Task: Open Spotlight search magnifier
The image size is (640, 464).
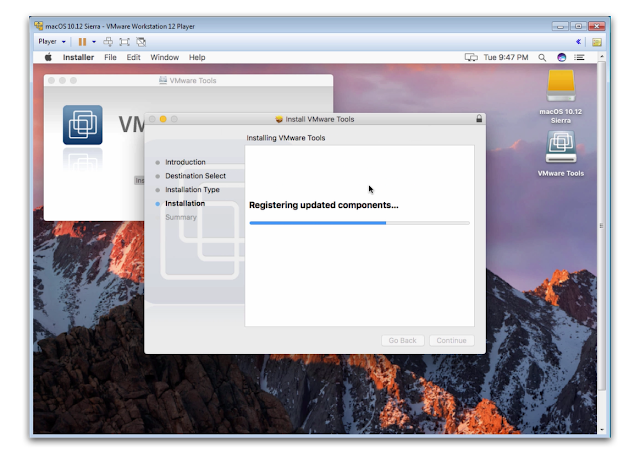Action: click(542, 58)
